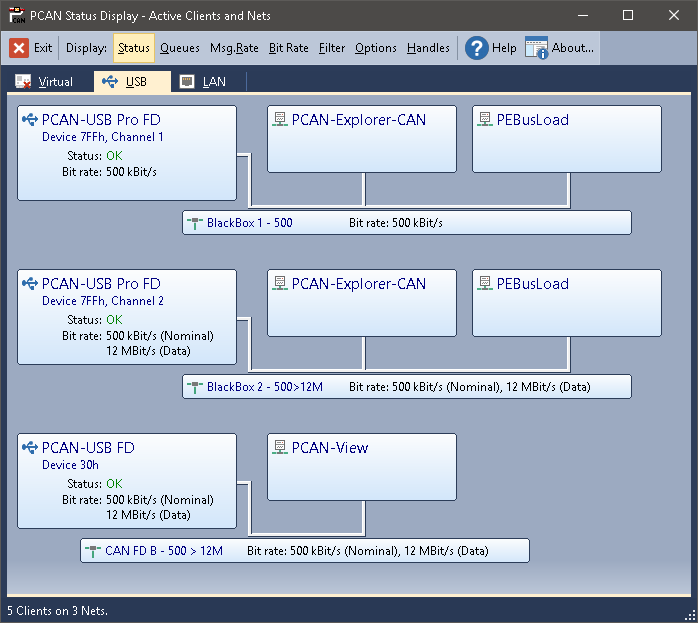This screenshot has height=623, width=698.
Task: Show the Bit Rate display view
Action: tap(289, 48)
